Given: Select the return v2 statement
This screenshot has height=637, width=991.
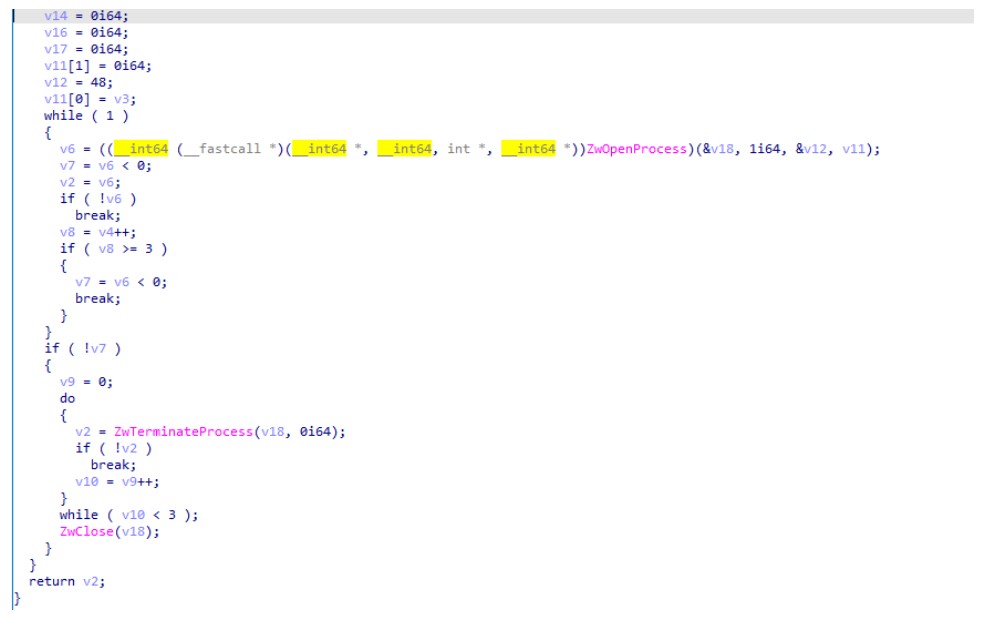Looking at the screenshot, I should (x=66, y=581).
